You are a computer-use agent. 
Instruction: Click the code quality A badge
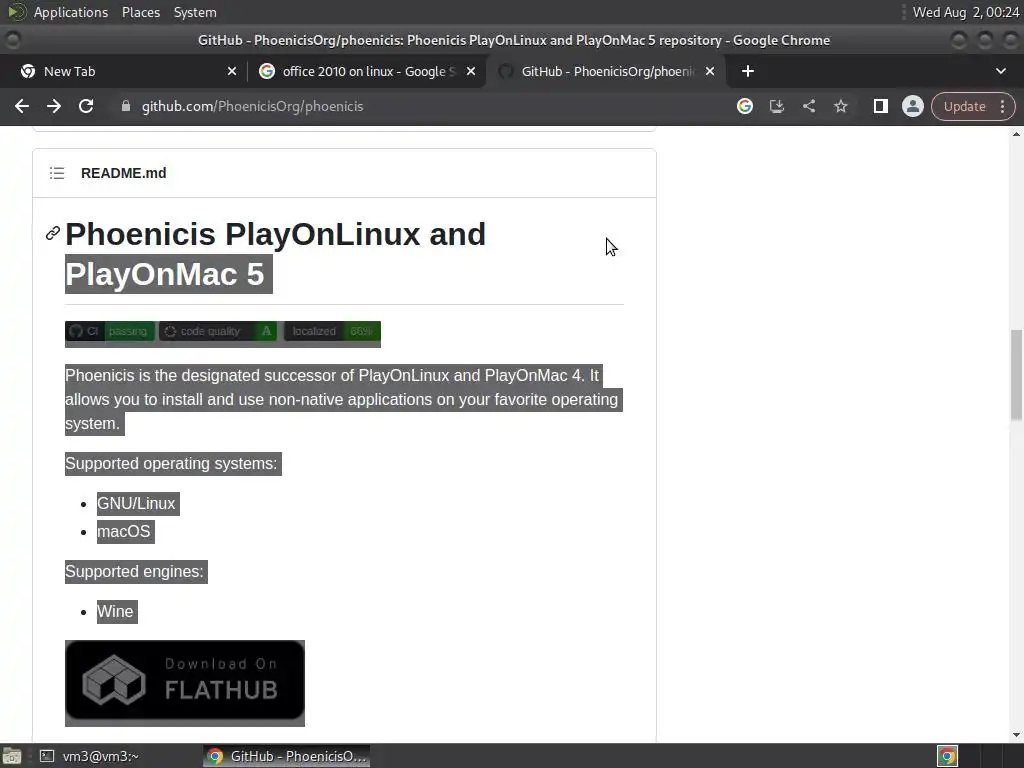[217, 331]
